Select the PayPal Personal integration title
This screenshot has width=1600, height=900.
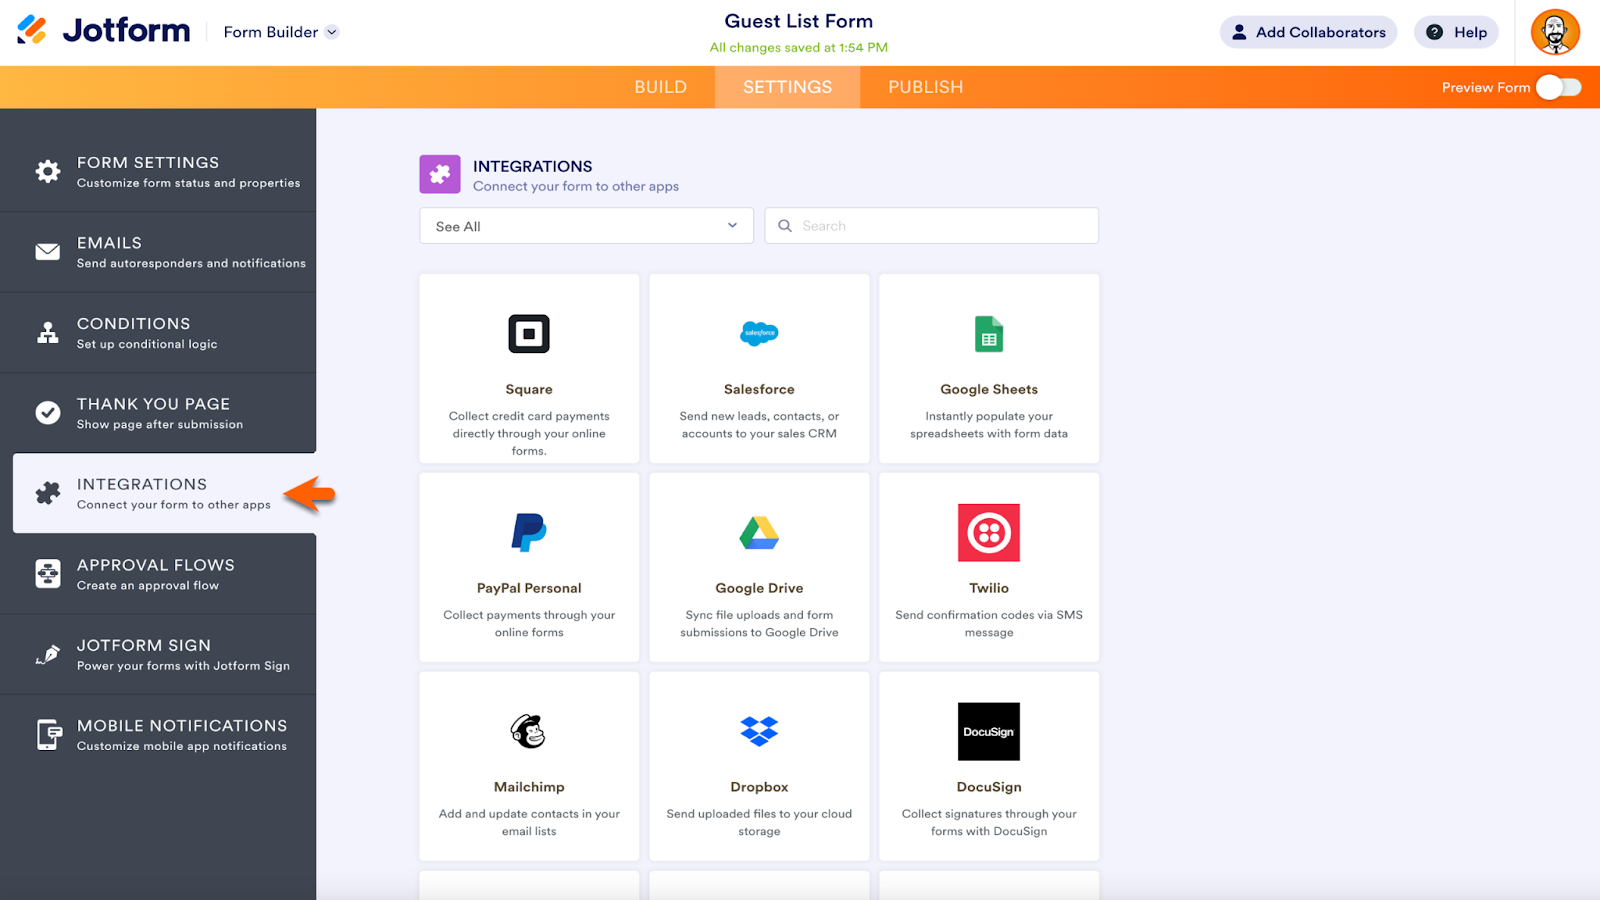(529, 588)
